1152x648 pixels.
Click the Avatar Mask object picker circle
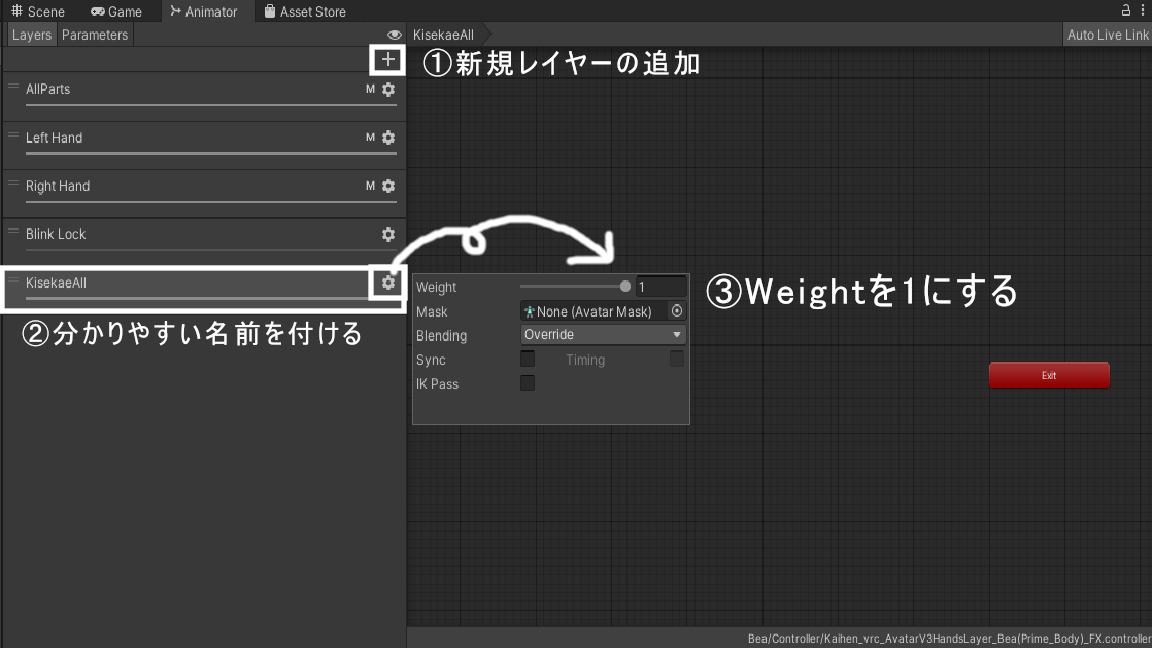coord(677,311)
